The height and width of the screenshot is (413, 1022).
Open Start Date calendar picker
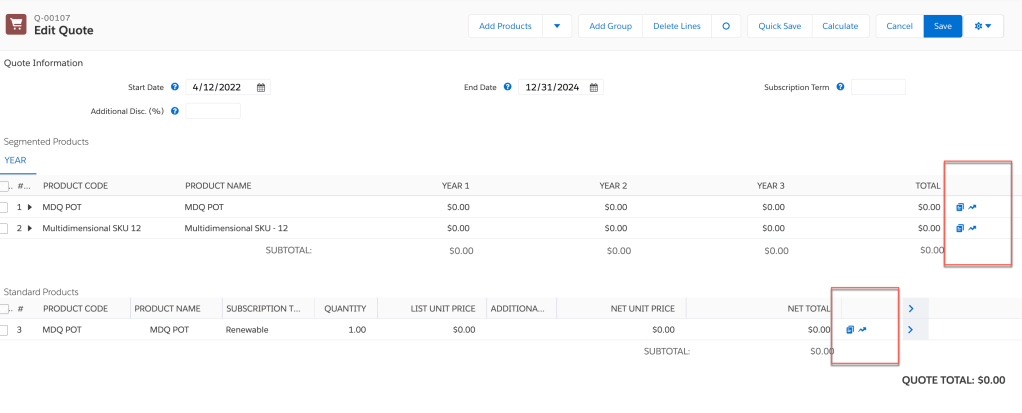[261, 88]
